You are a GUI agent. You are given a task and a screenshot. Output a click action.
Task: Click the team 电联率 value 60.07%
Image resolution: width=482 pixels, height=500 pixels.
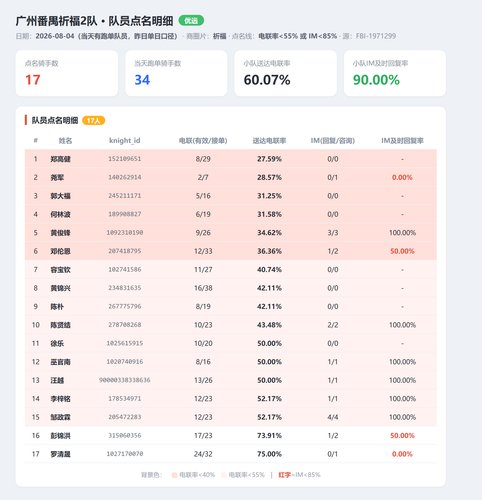click(x=267, y=80)
